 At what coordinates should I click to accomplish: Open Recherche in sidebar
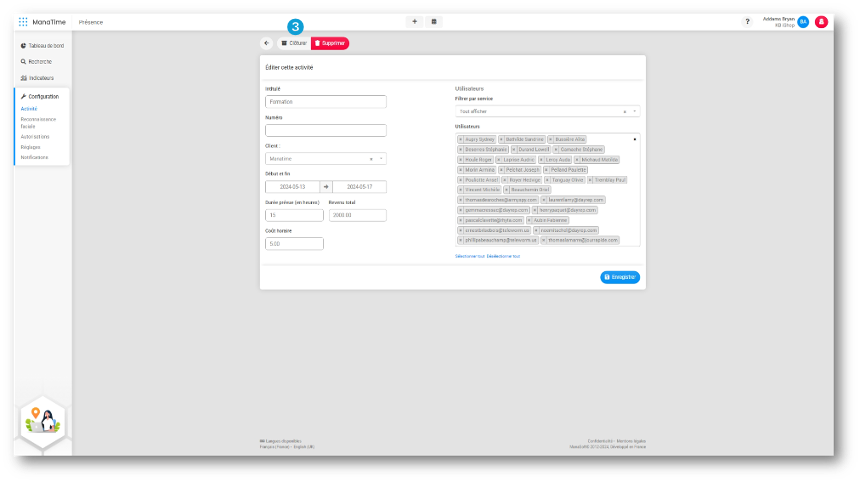click(x=36, y=61)
